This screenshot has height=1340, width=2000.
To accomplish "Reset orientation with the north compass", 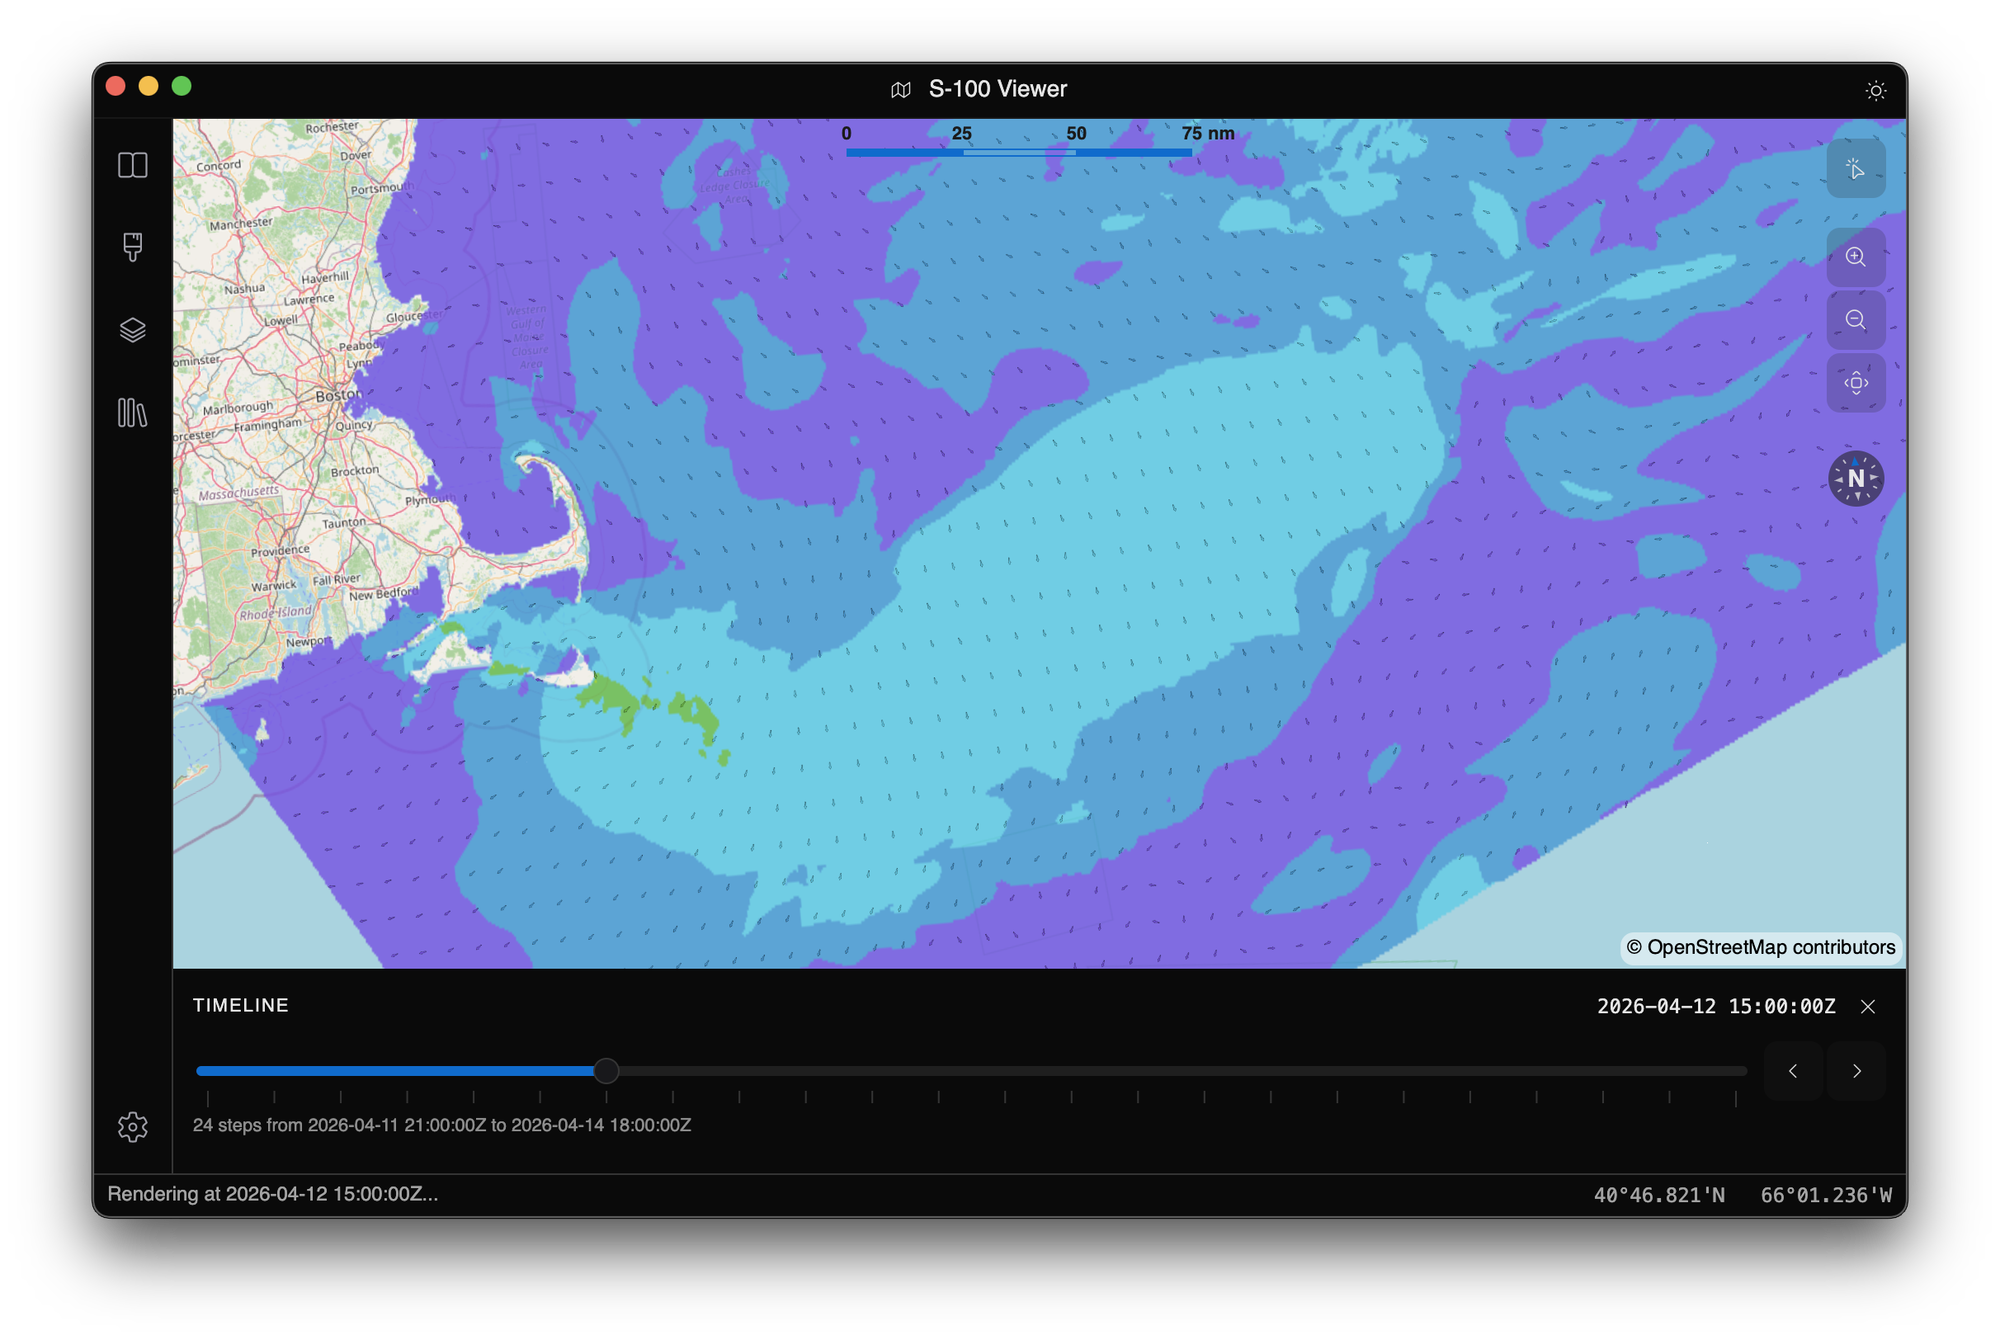I will 1856,479.
